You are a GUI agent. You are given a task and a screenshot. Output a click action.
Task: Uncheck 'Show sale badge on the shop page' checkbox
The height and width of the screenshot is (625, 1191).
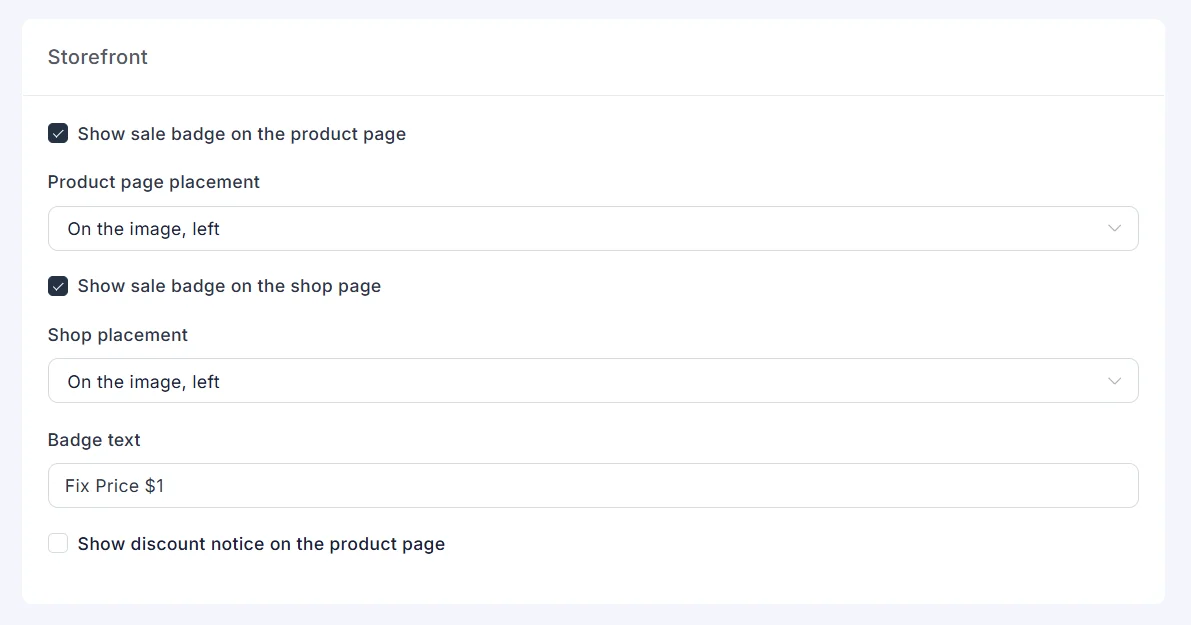click(x=58, y=286)
